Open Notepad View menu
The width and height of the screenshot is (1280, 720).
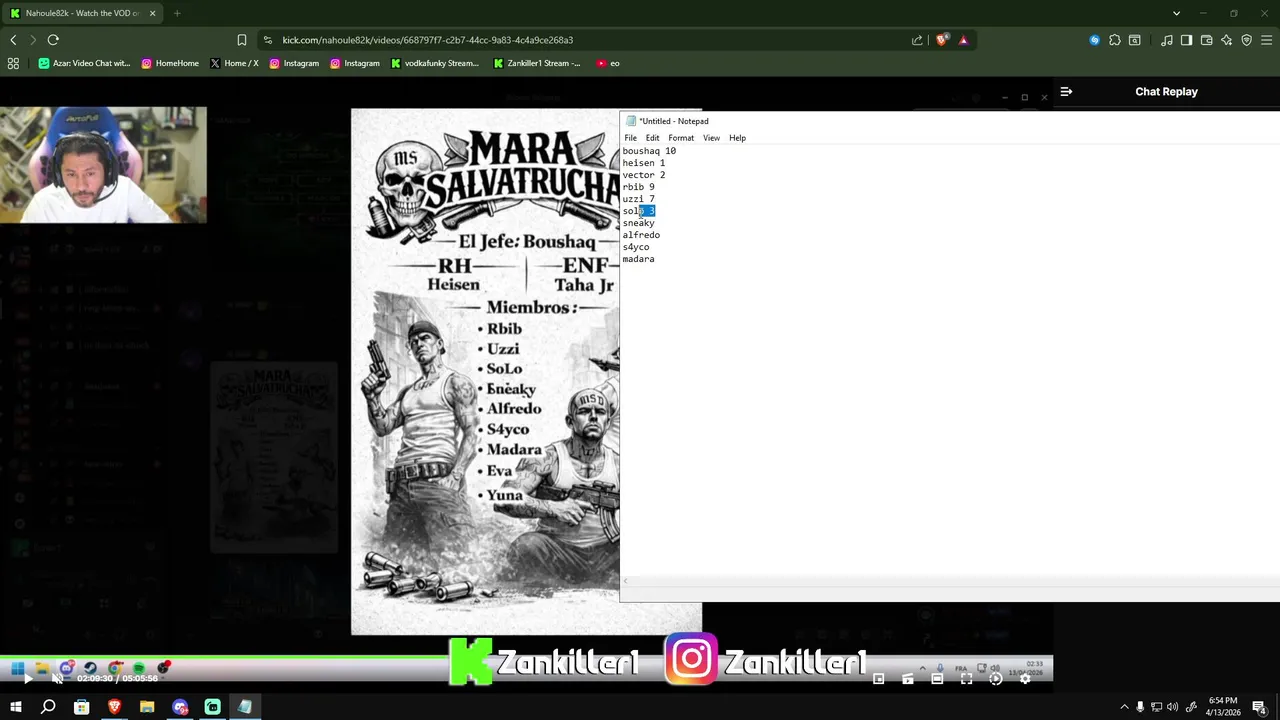[x=711, y=138]
